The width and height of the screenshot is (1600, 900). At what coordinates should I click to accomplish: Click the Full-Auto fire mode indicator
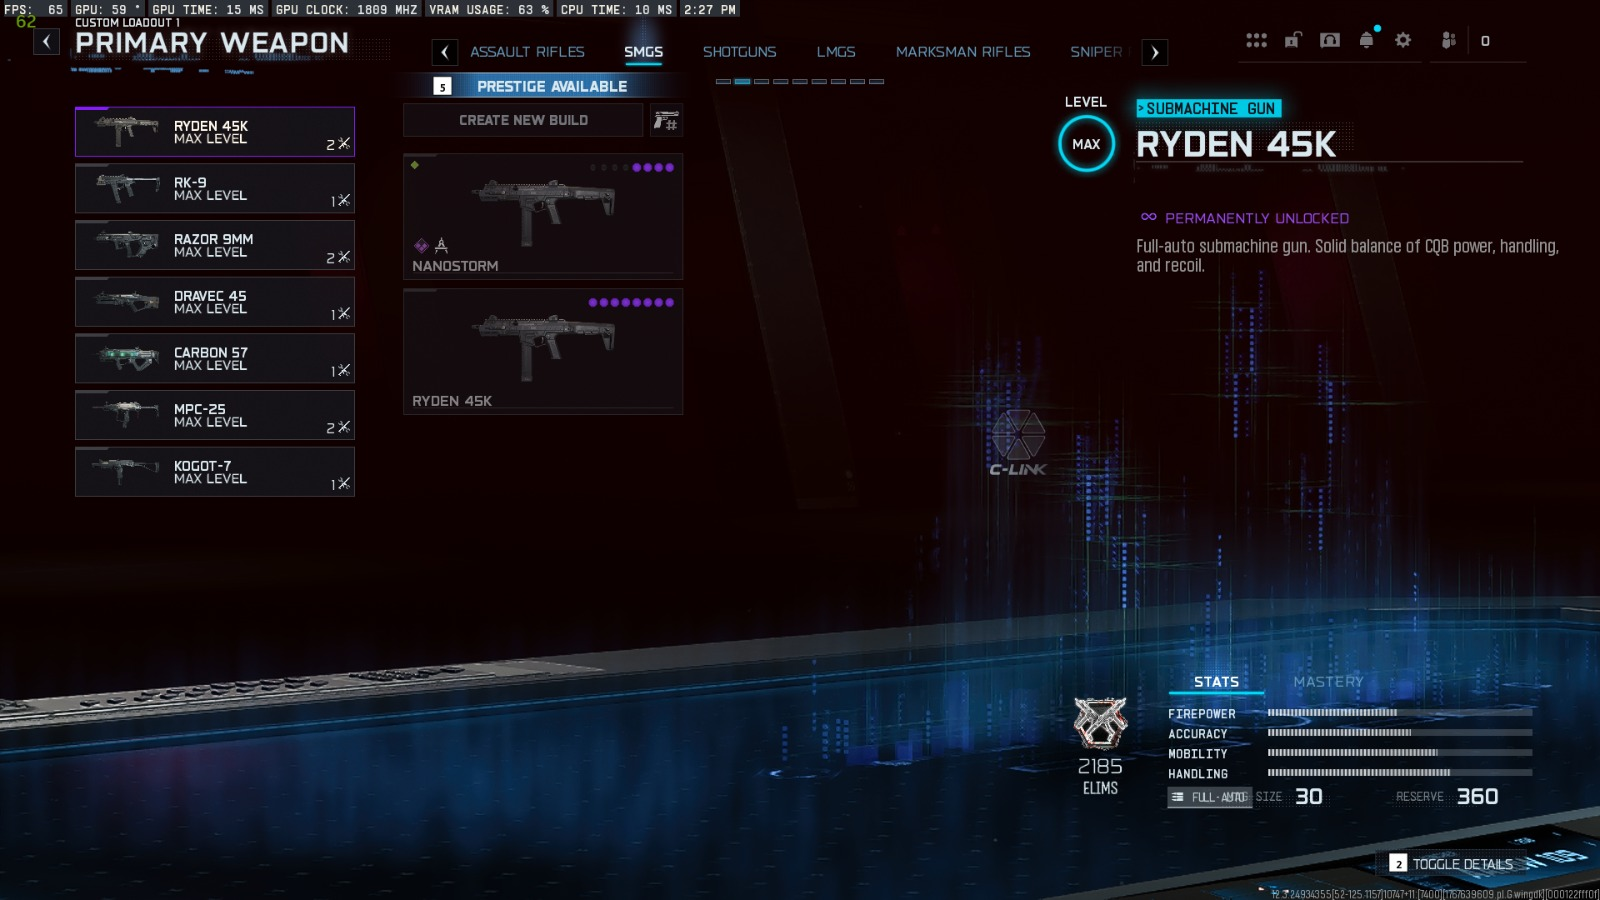pyautogui.click(x=1209, y=797)
